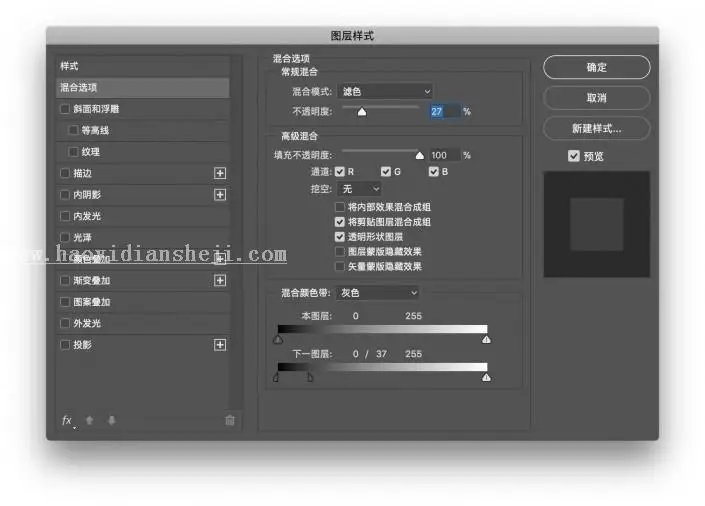Click 下一图层 white point slider handle
Screen dimensions: 705x506
486,378
